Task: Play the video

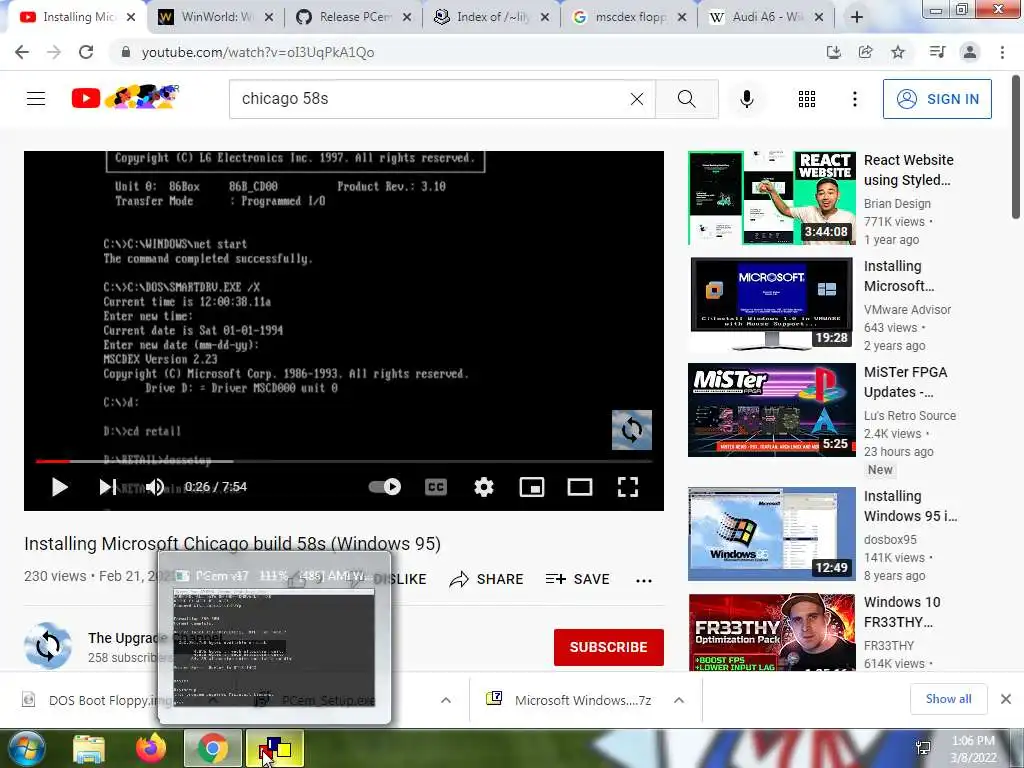Action: click(x=59, y=487)
